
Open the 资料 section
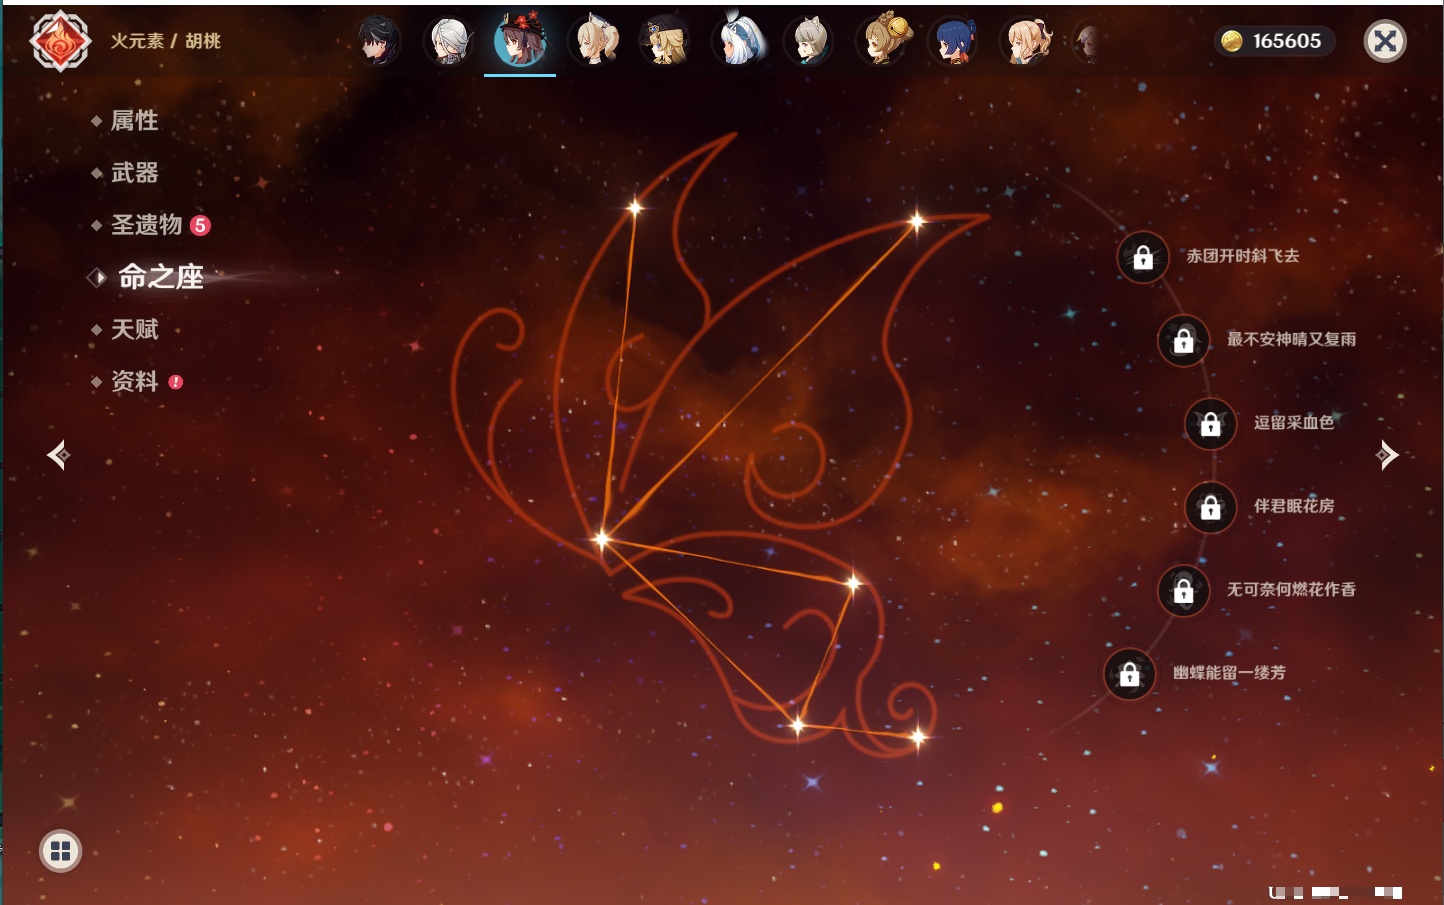tap(134, 381)
